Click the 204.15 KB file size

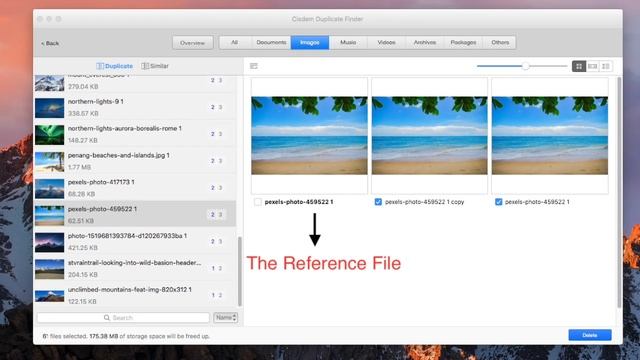(x=82, y=274)
